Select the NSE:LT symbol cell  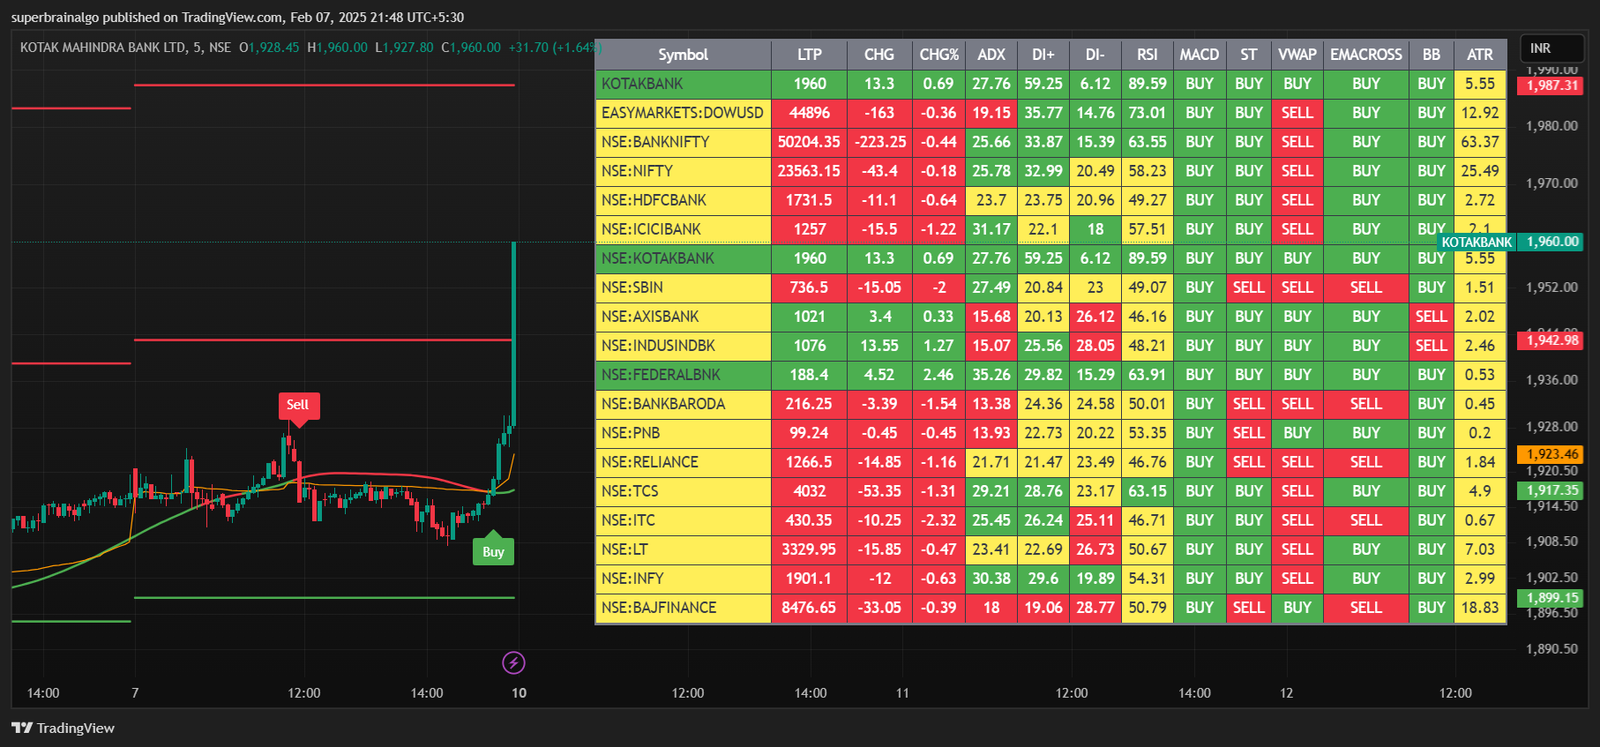[x=683, y=549]
